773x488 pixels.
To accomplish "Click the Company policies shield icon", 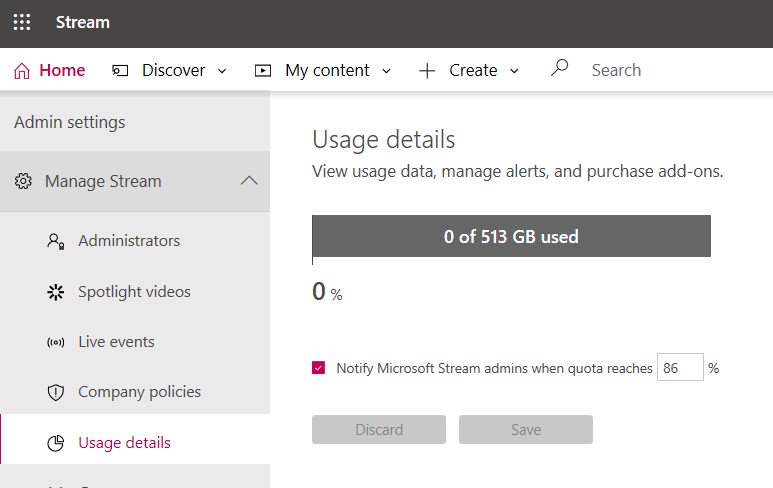I will 56,392.
